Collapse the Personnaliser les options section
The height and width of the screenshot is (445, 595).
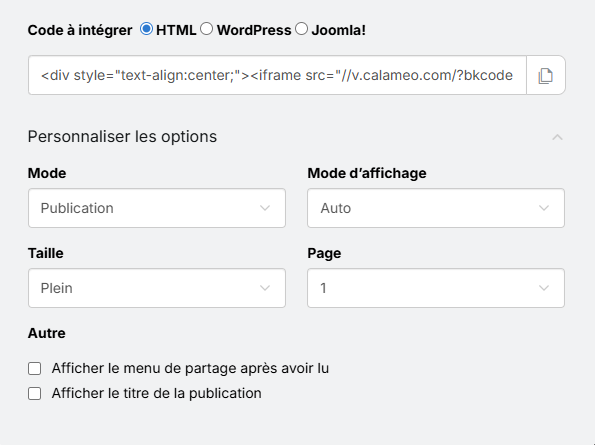(557, 137)
